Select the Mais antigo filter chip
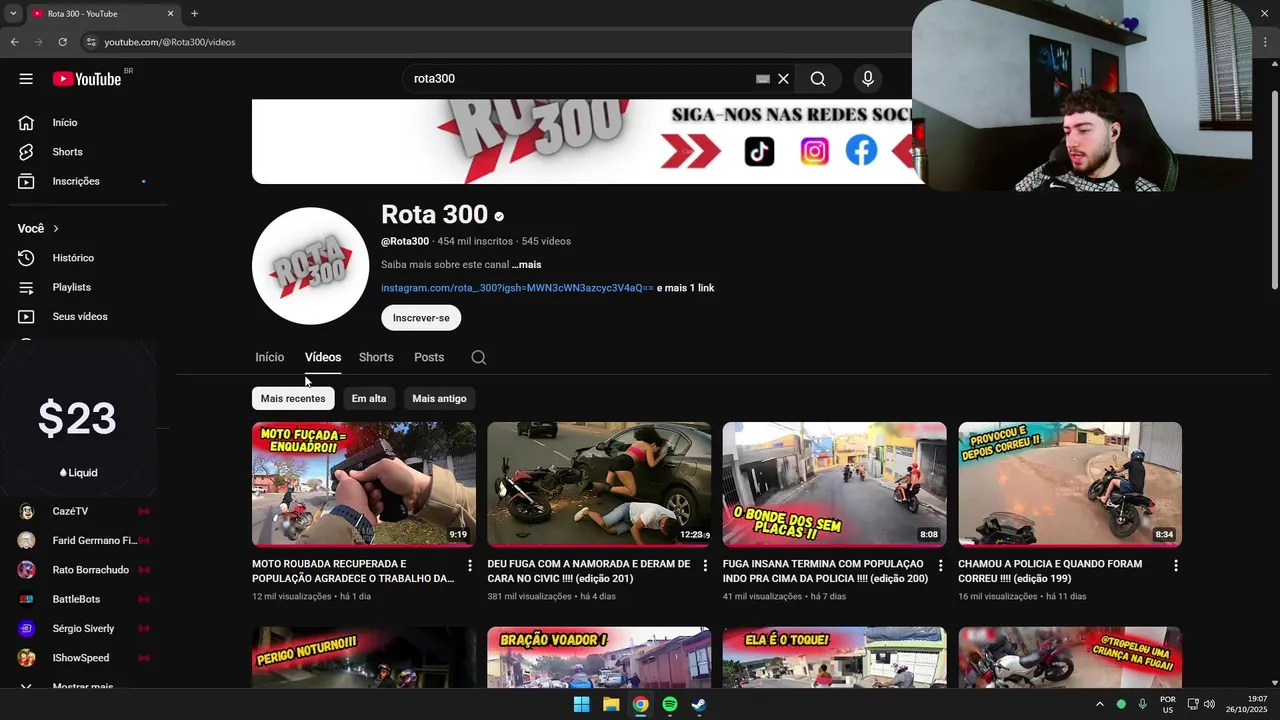This screenshot has width=1280, height=720. (439, 399)
